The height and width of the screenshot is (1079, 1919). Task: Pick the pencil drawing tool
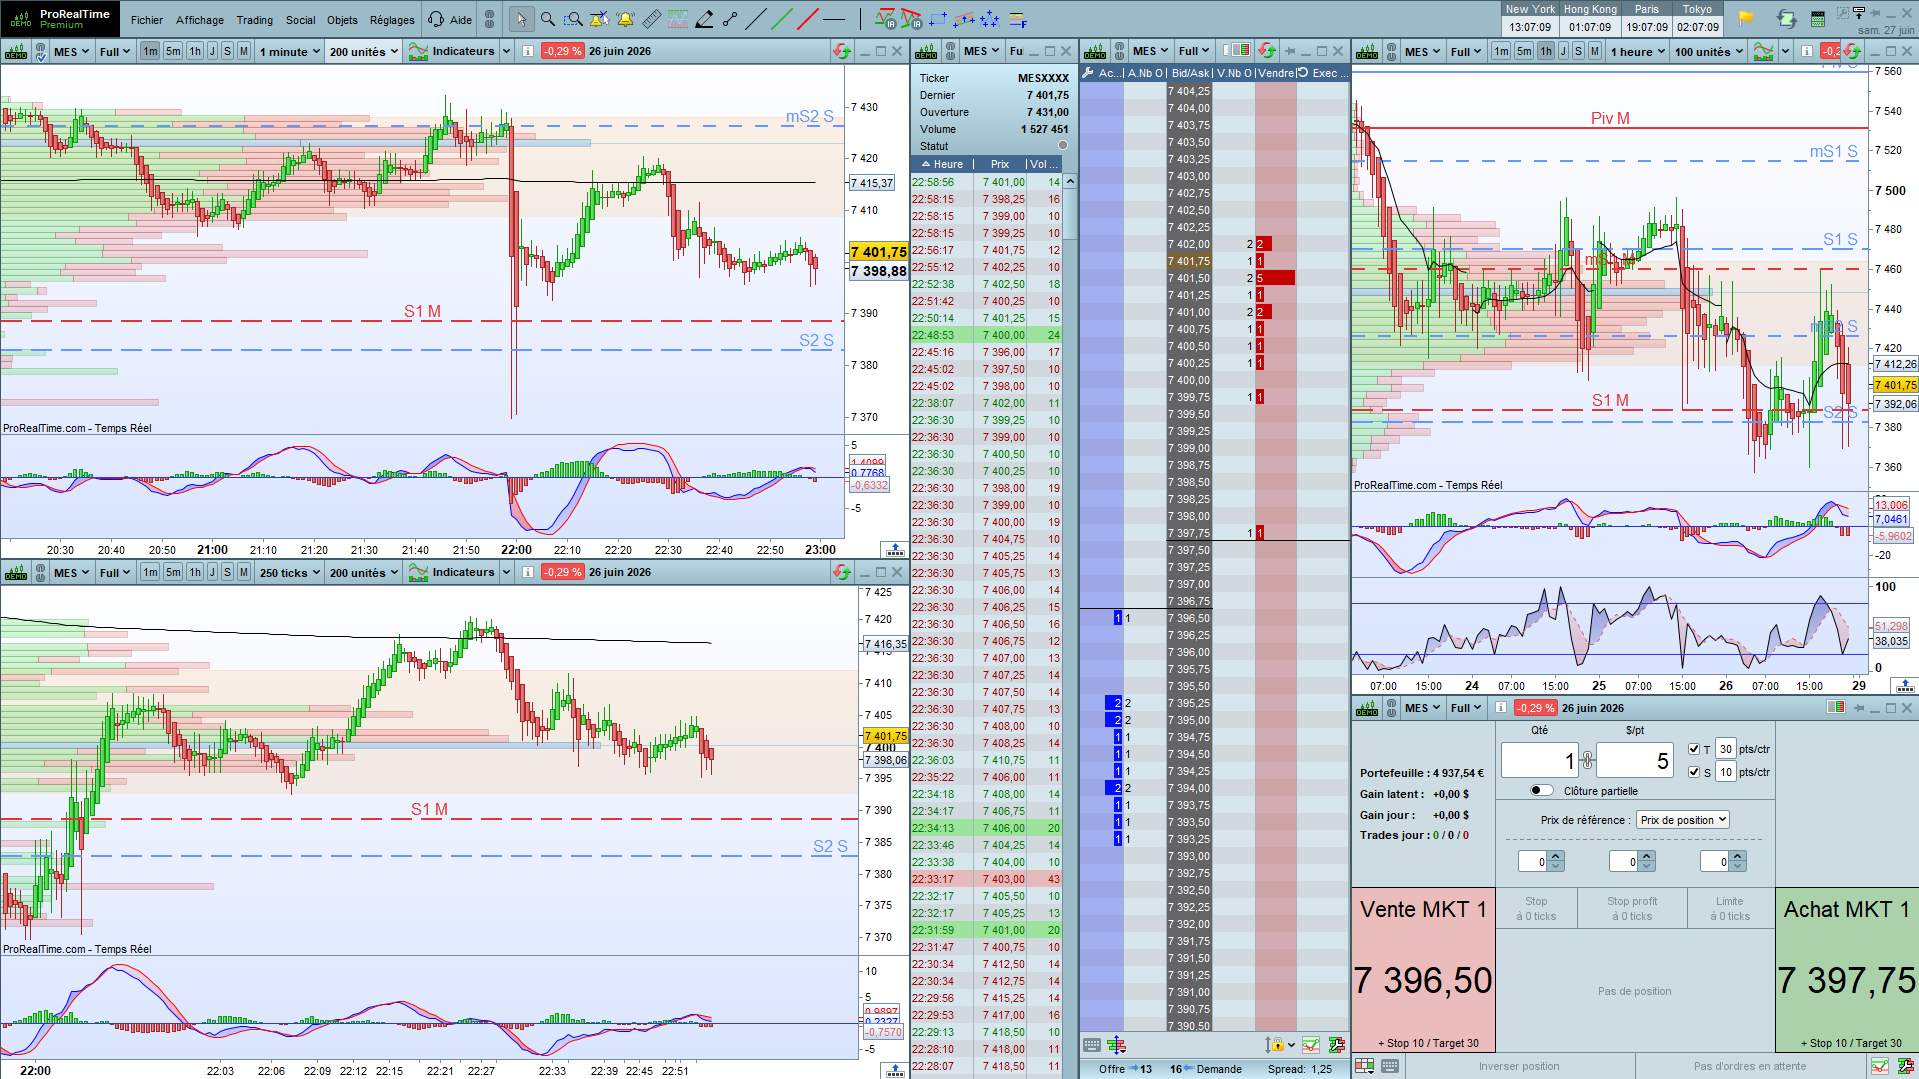[x=704, y=19]
